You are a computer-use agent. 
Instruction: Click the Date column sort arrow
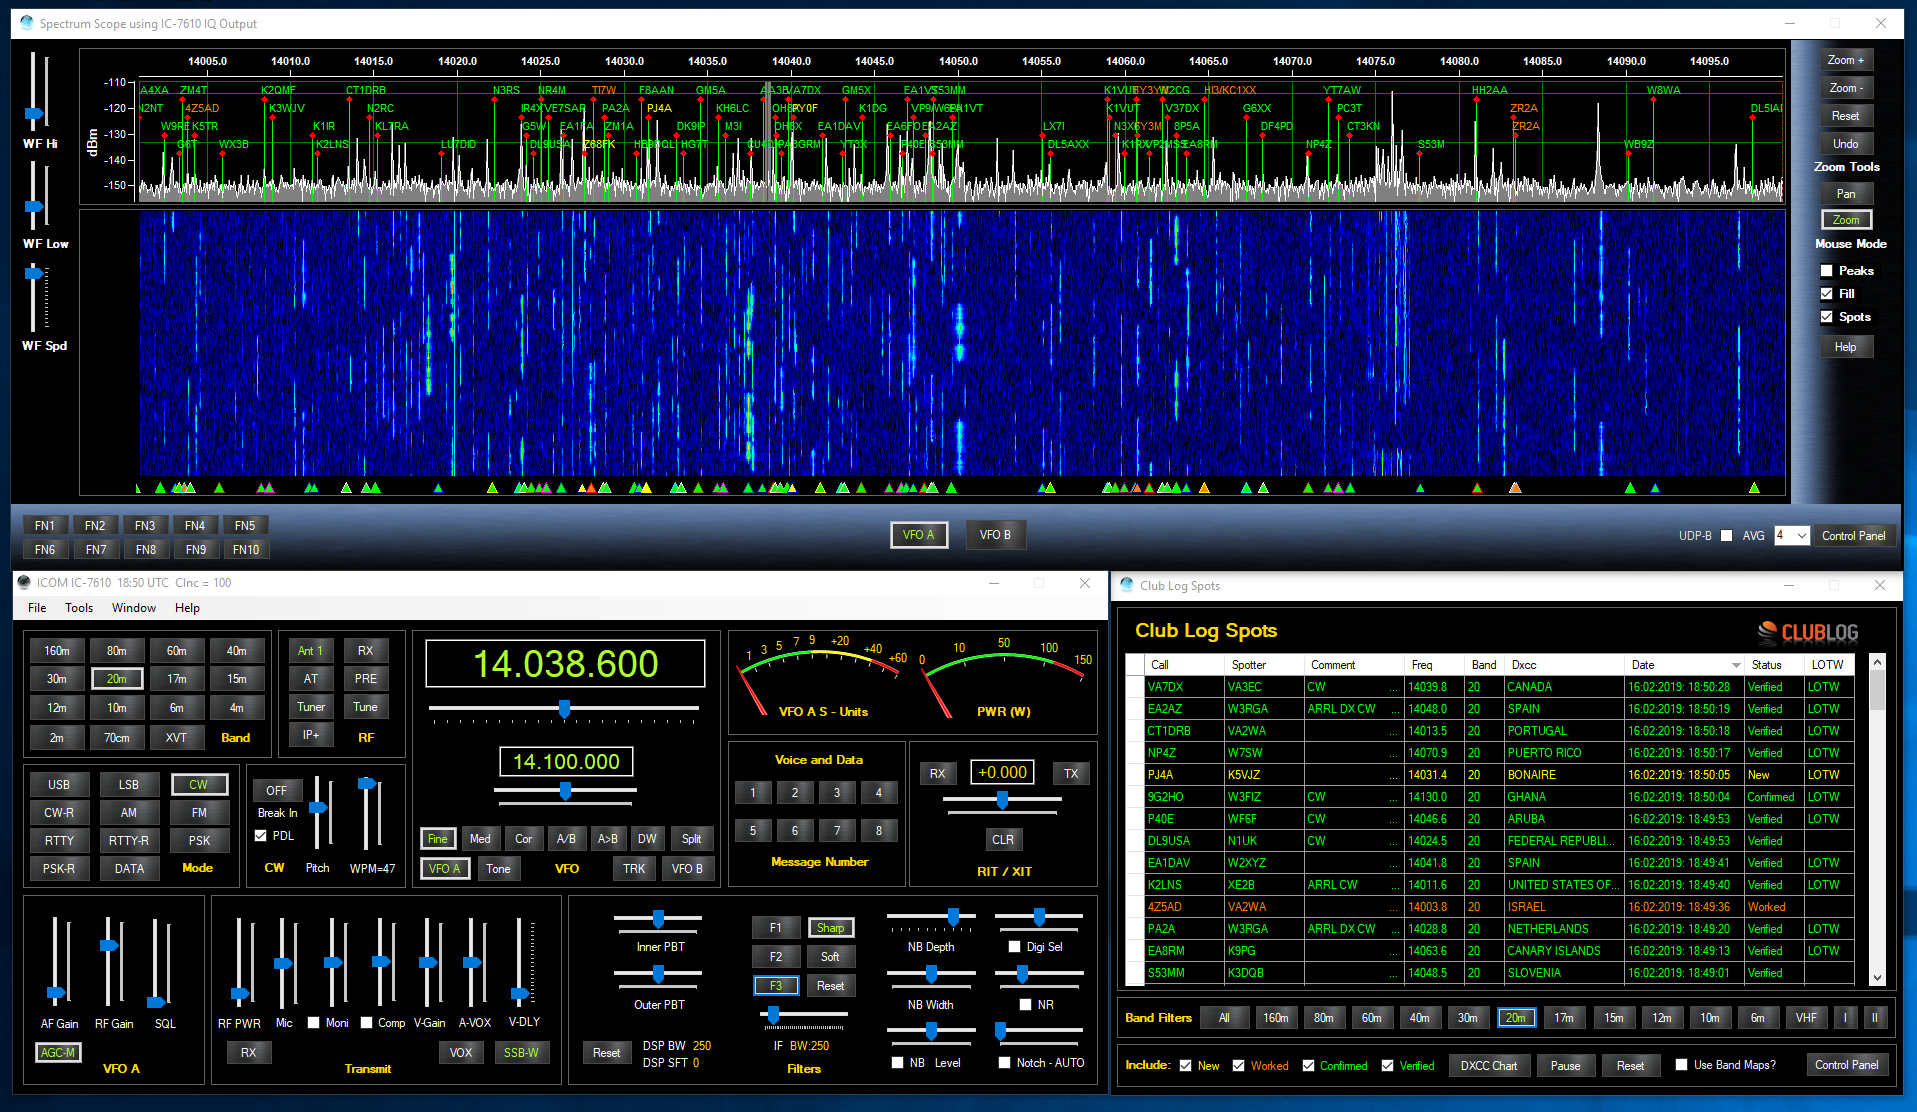pos(1736,665)
